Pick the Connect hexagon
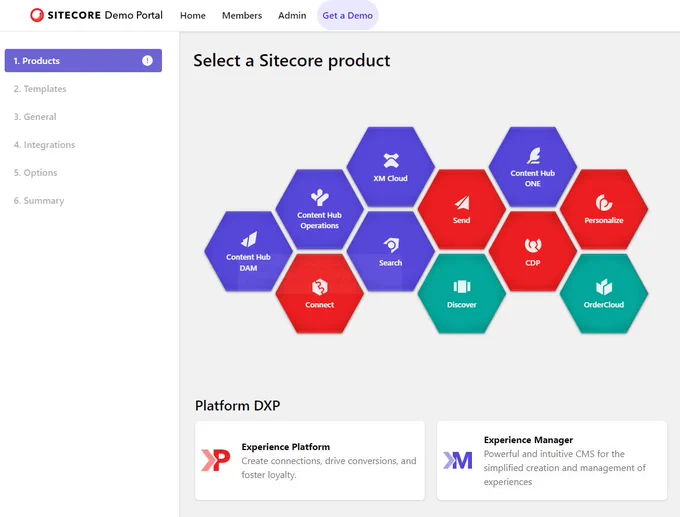680x517 pixels. click(x=320, y=294)
